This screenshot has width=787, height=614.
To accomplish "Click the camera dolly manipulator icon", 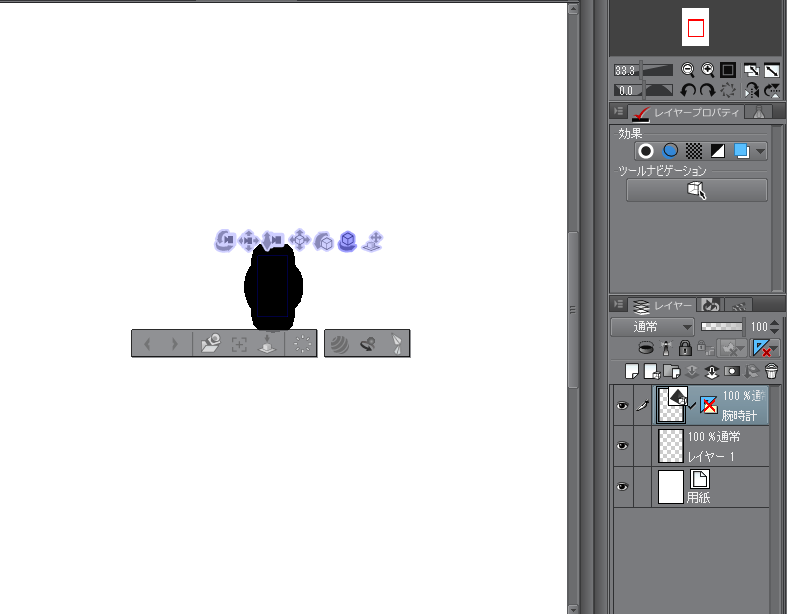I will (274, 240).
